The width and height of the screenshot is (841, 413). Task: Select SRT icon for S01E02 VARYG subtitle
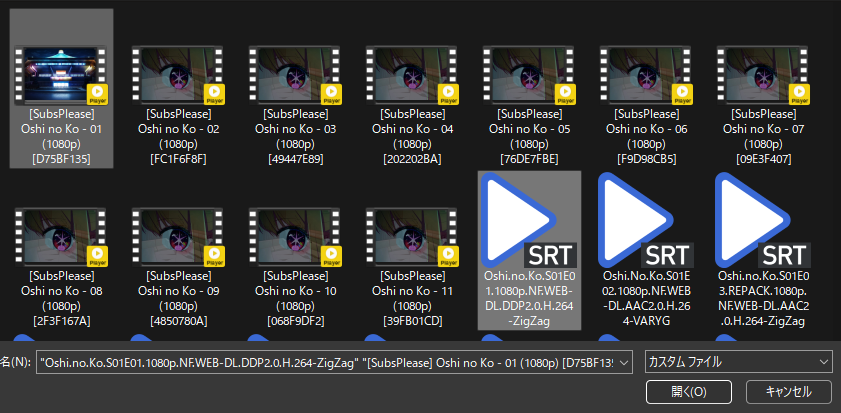tap(646, 220)
